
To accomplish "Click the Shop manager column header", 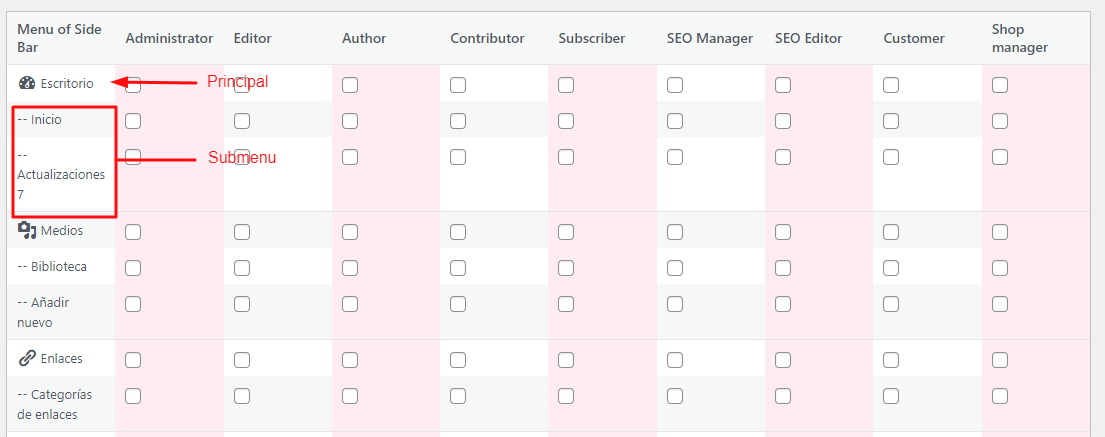I will point(1020,38).
